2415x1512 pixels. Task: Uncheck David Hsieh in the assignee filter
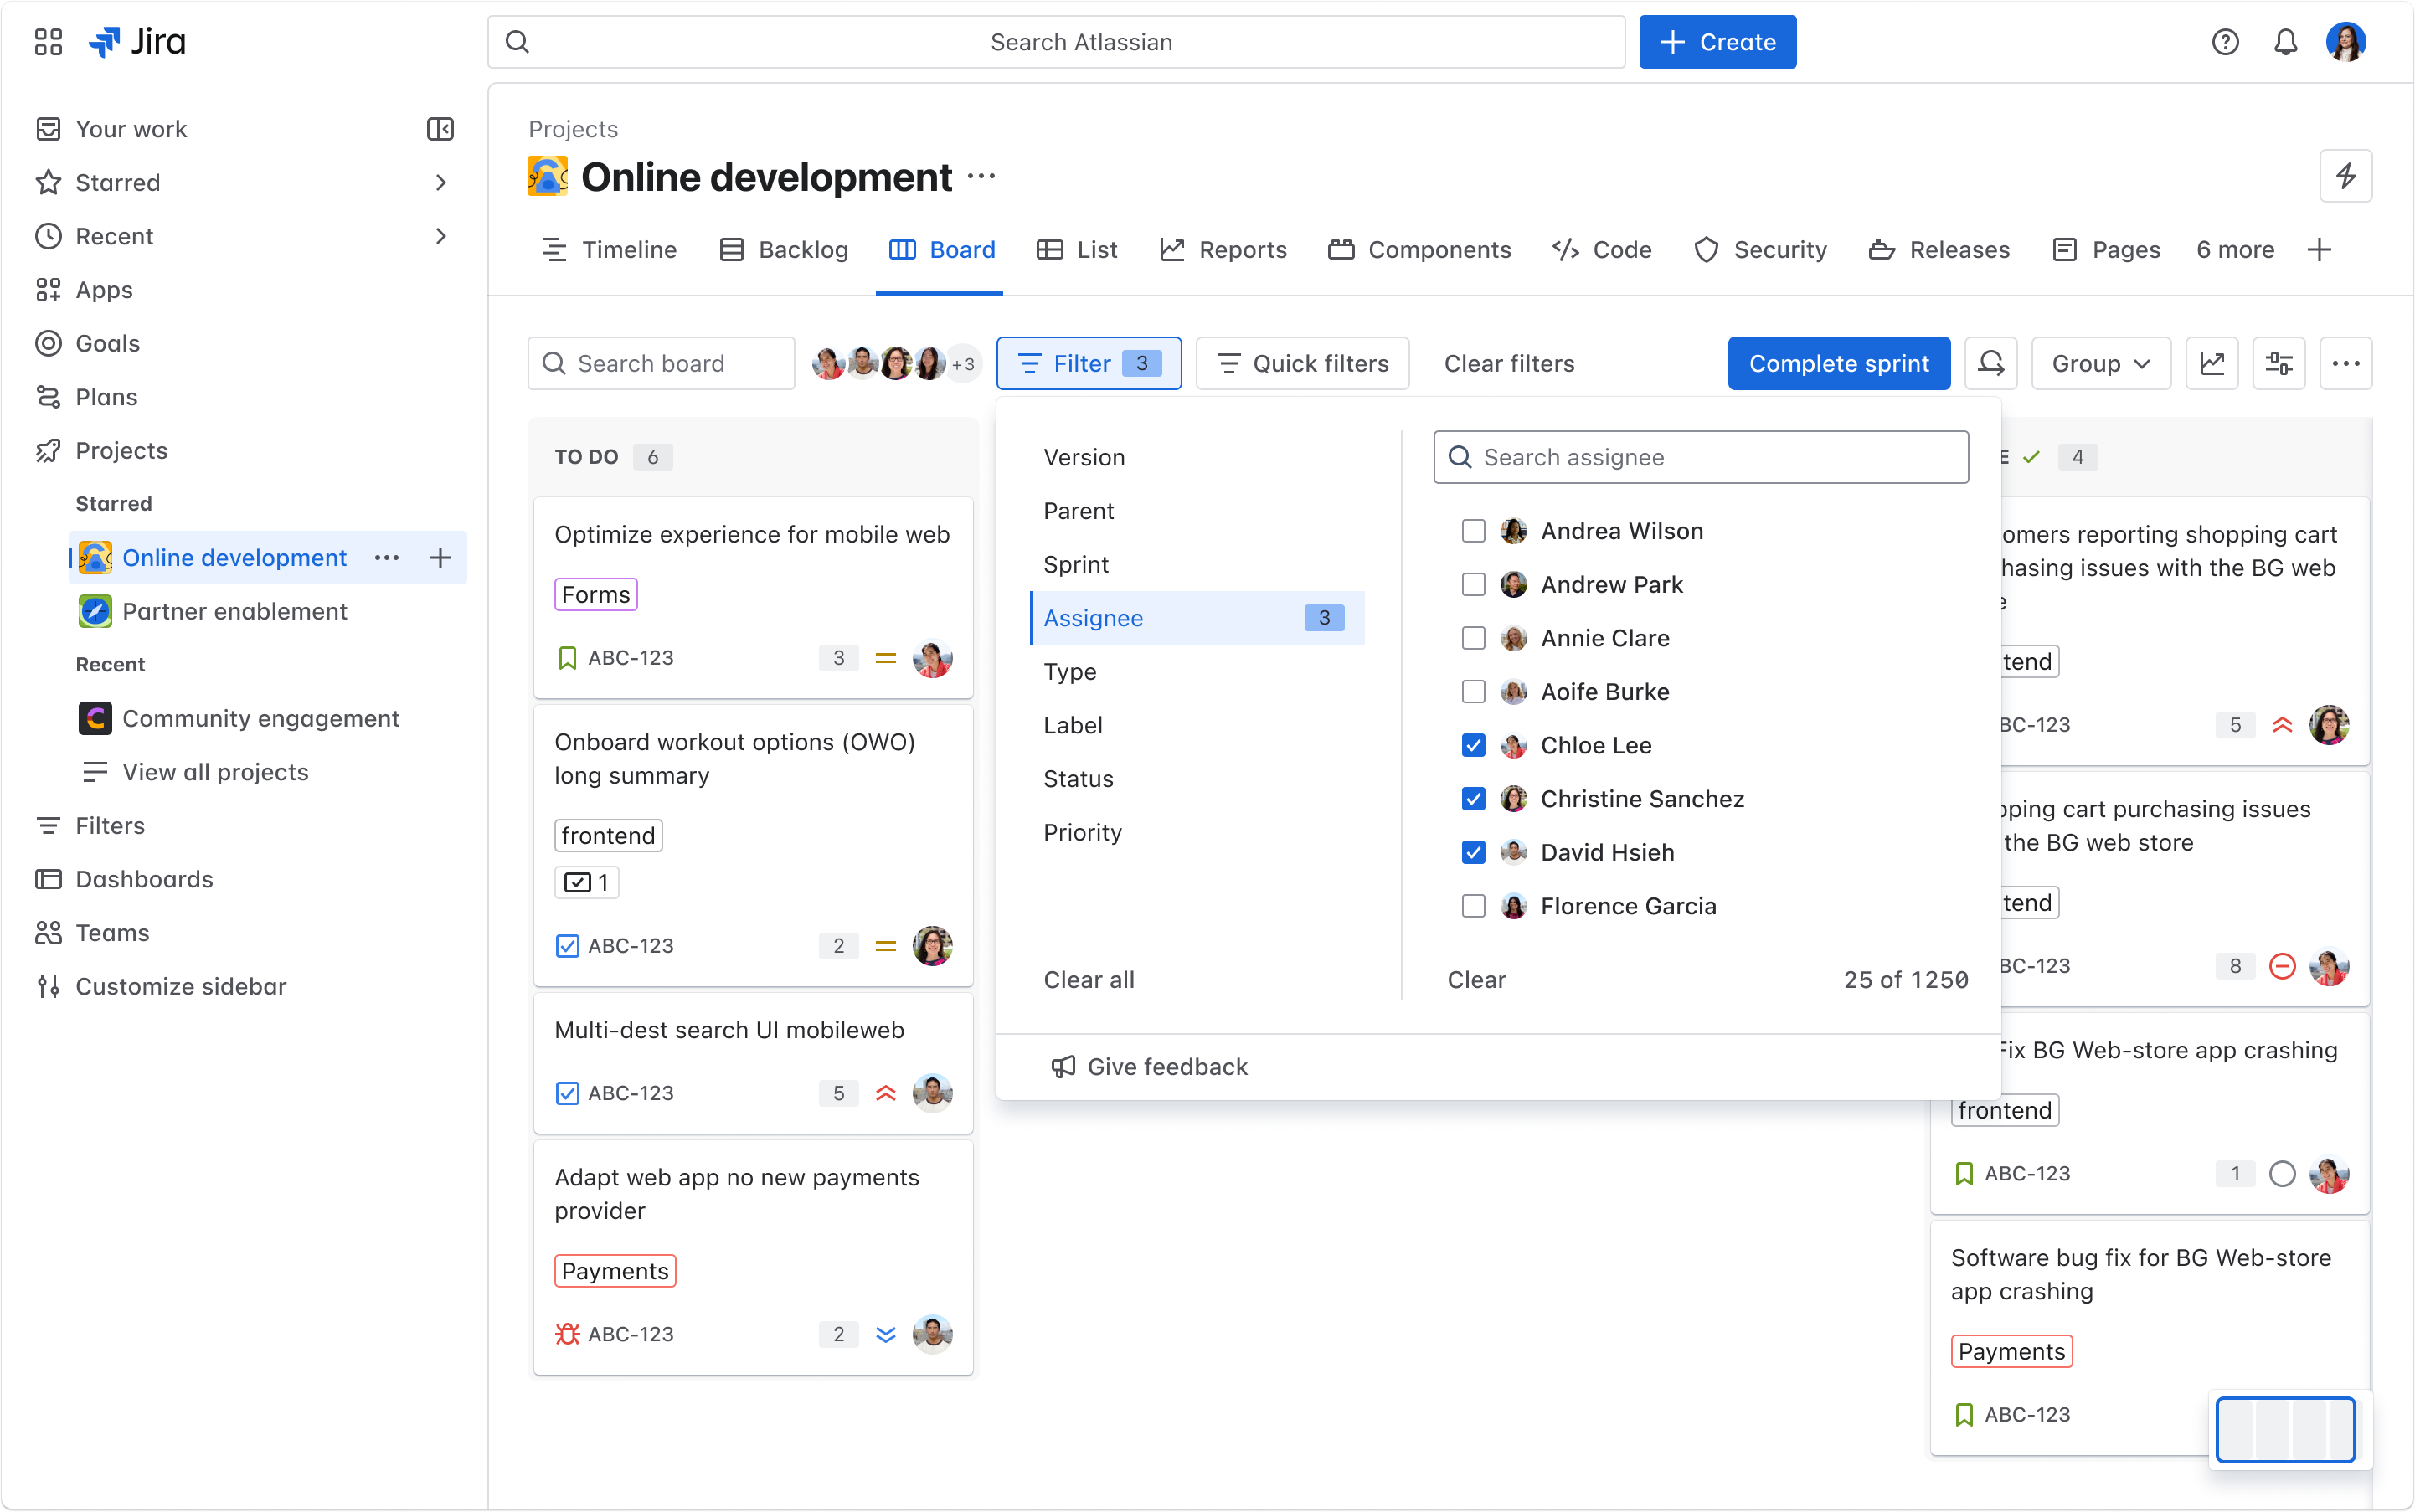click(1473, 852)
